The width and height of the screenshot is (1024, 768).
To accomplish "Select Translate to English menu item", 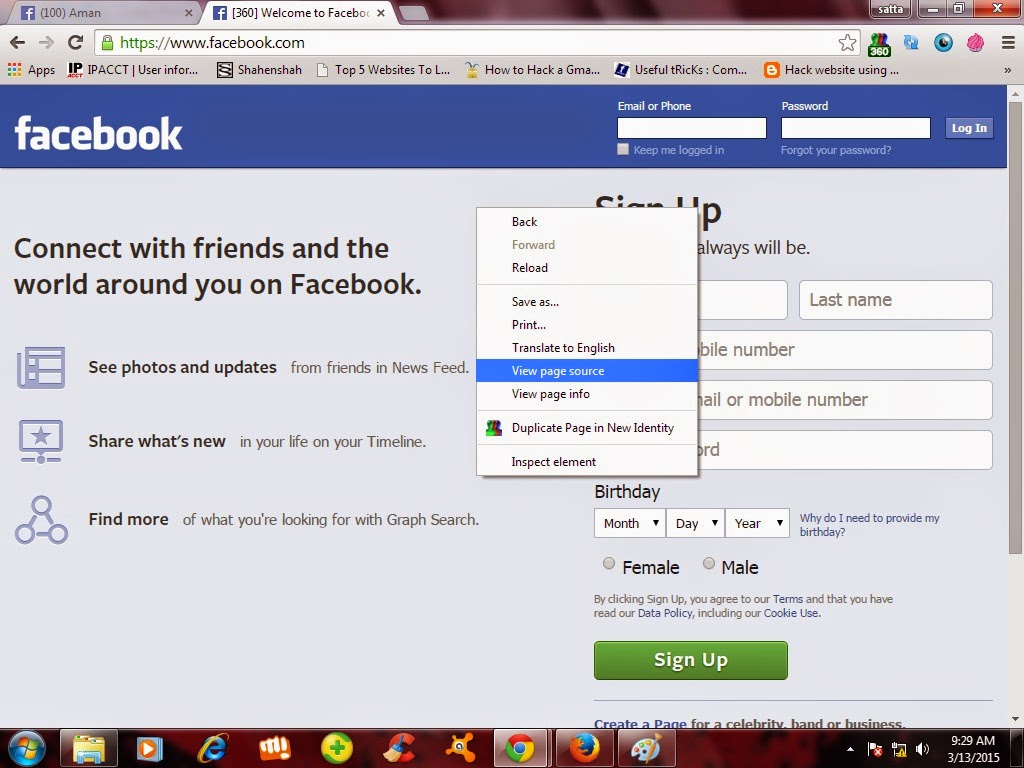I will coord(587,347).
